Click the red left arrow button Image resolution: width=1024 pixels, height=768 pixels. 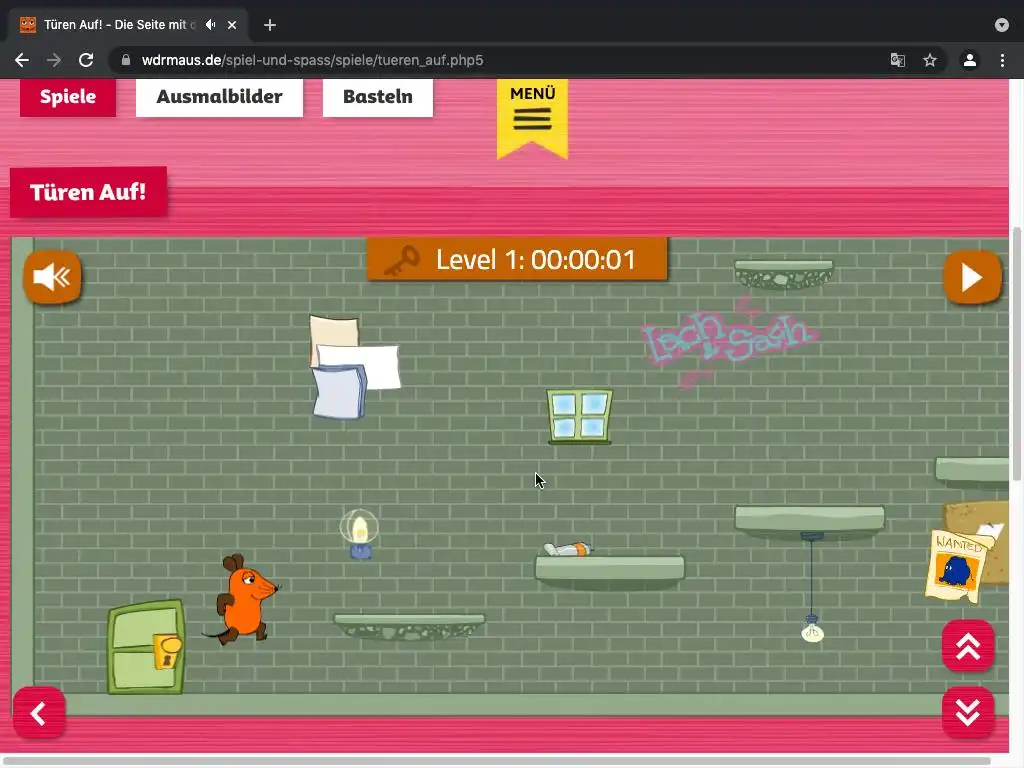(39, 713)
